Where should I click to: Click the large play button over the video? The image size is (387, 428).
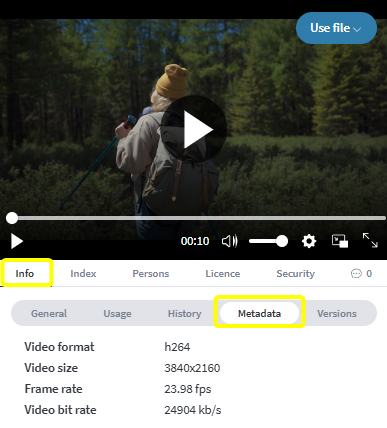coord(194,129)
